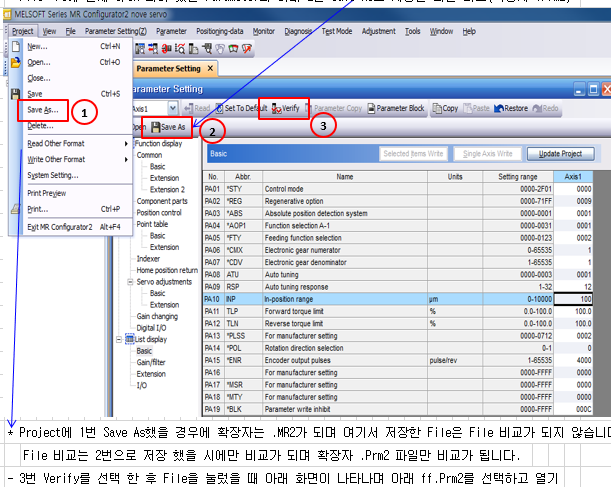Click the PA01 Control mode row name
Image resolution: width=611 pixels, height=487 pixels.
point(345,189)
